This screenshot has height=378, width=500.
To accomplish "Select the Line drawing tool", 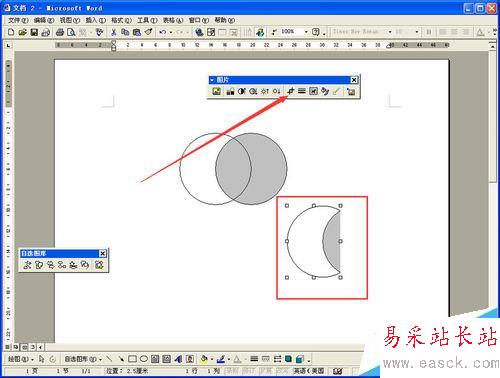I will click(x=109, y=359).
